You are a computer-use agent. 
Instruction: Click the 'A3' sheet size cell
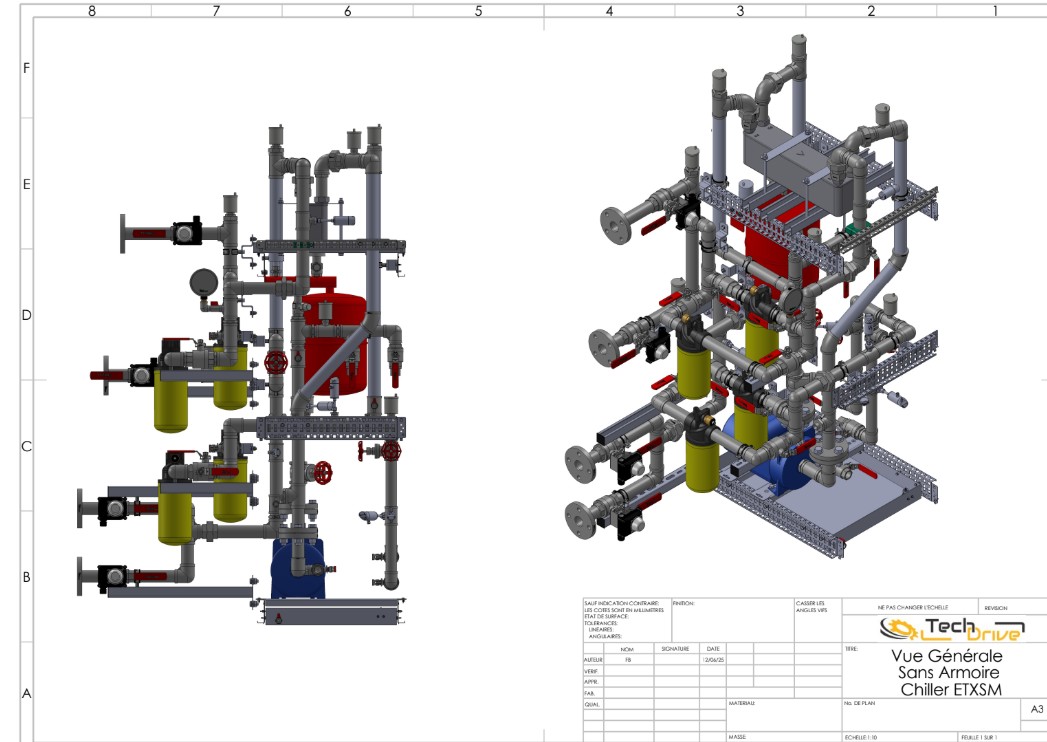tap(1036, 709)
